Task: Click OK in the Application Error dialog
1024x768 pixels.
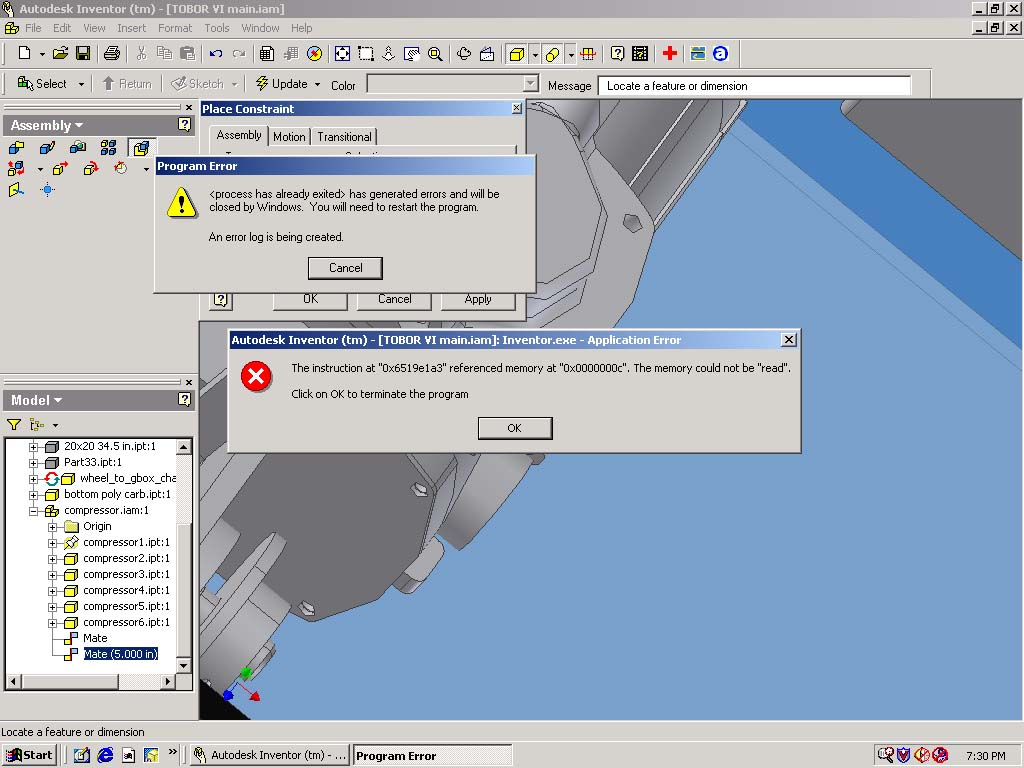Action: coord(515,428)
